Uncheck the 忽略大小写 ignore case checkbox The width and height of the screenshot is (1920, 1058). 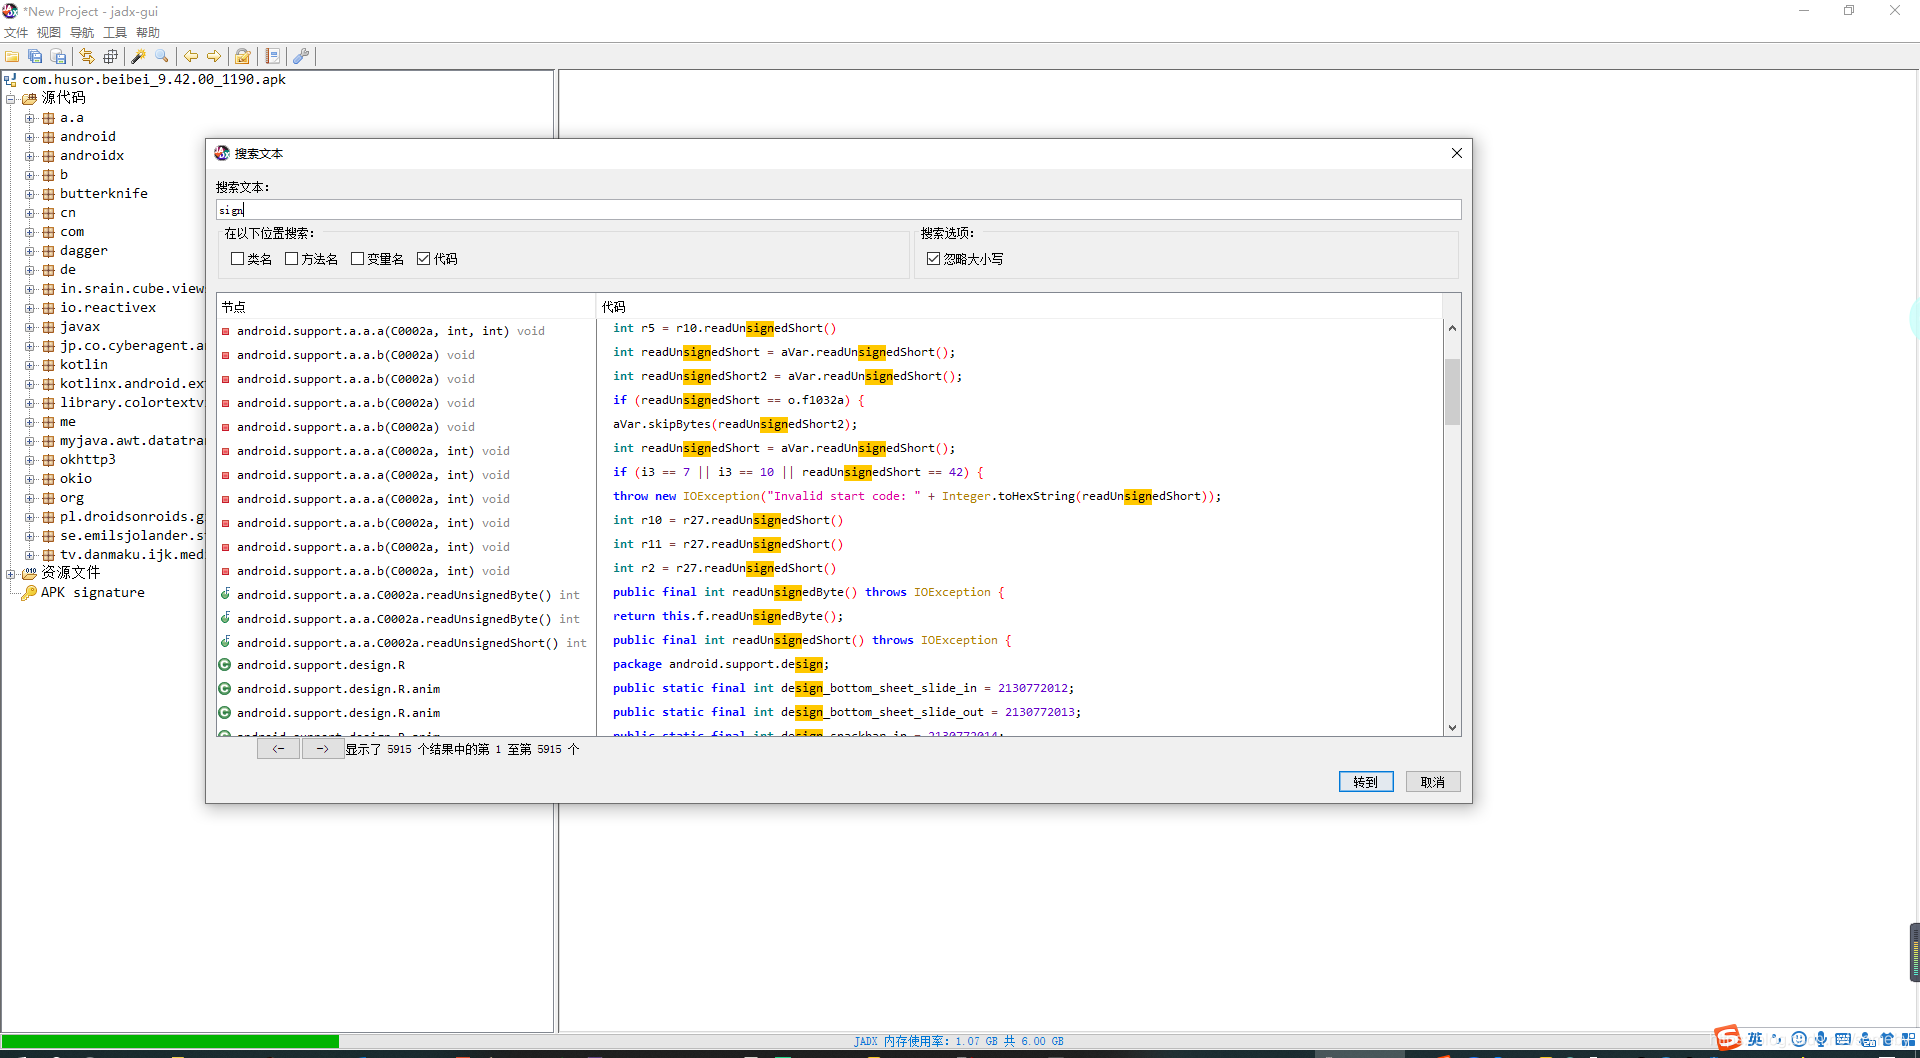click(933, 259)
